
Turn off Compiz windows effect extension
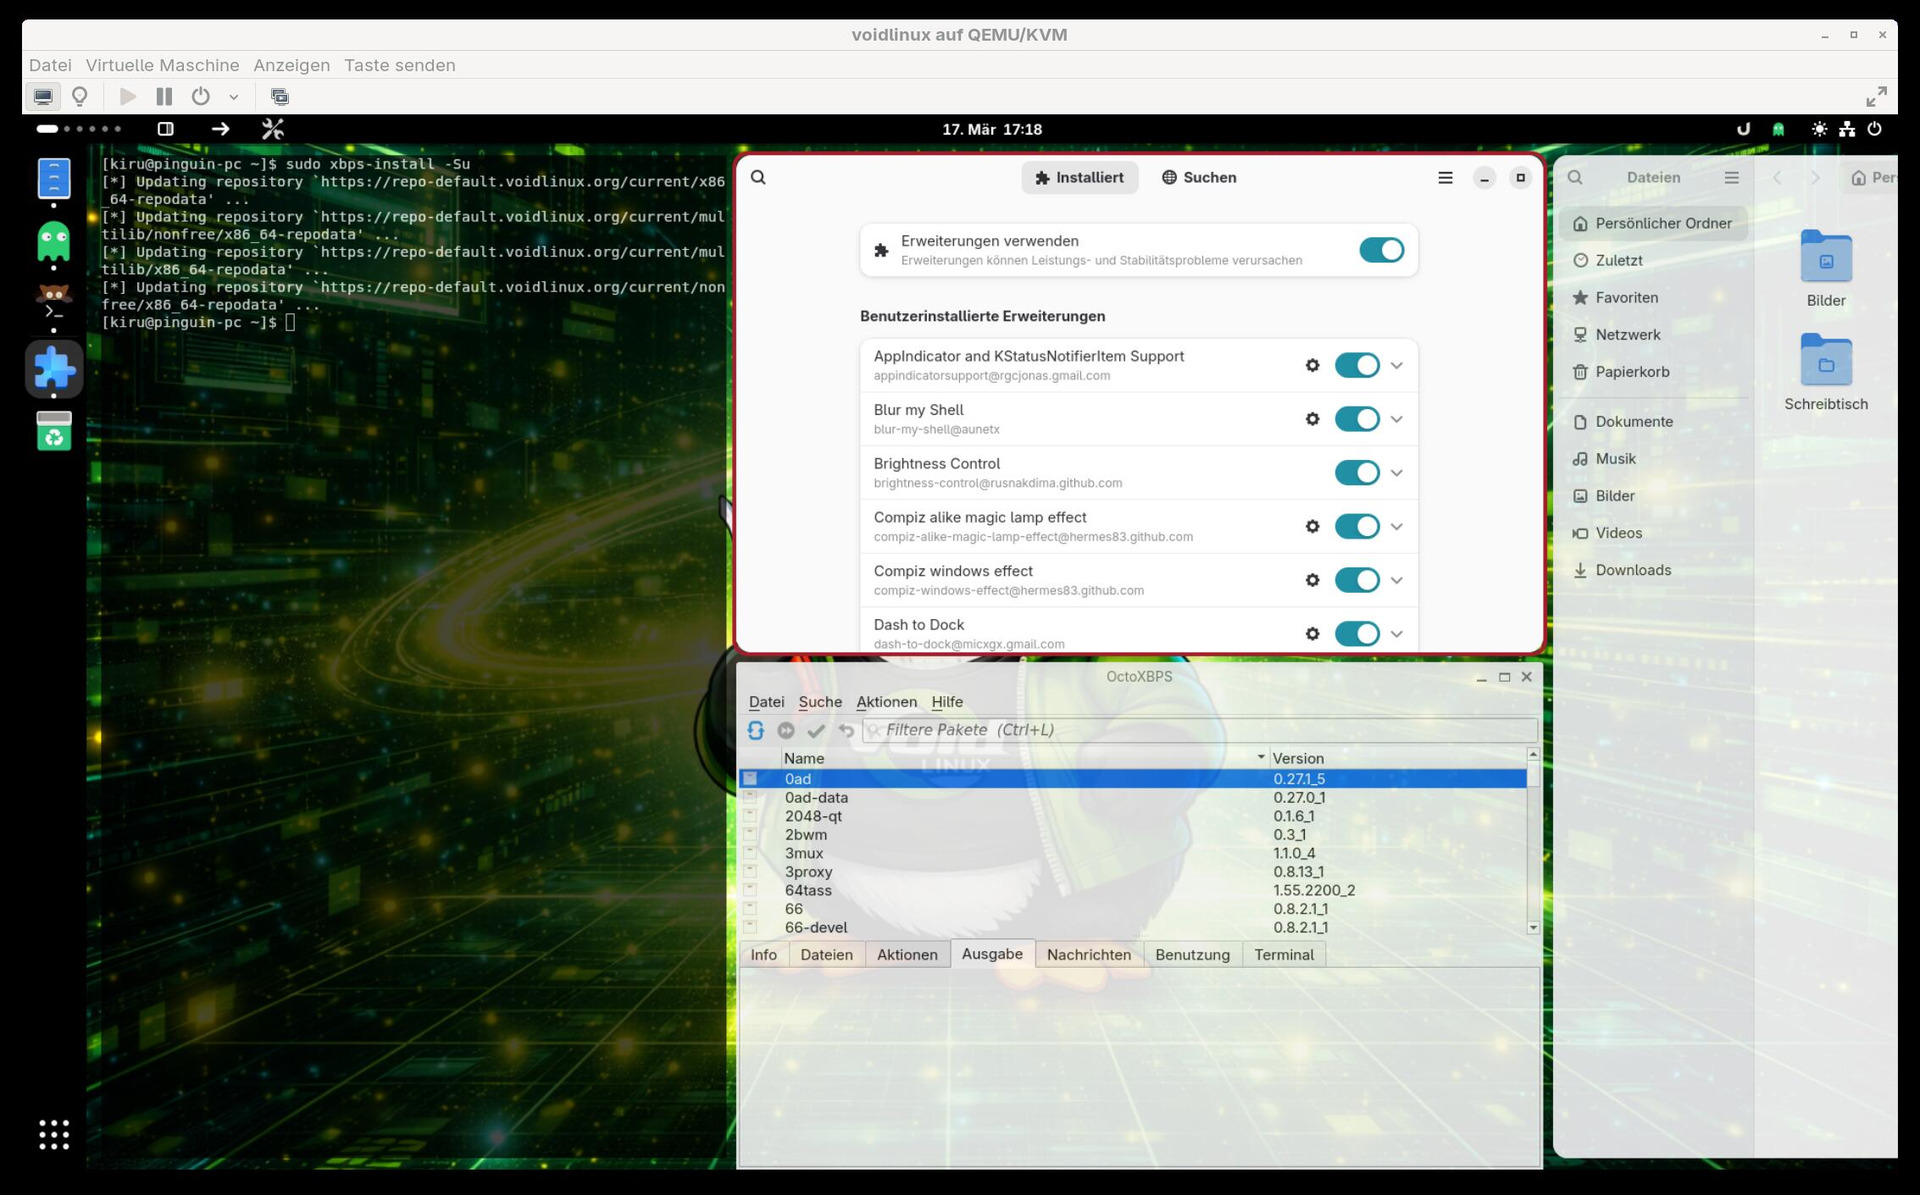1356,580
